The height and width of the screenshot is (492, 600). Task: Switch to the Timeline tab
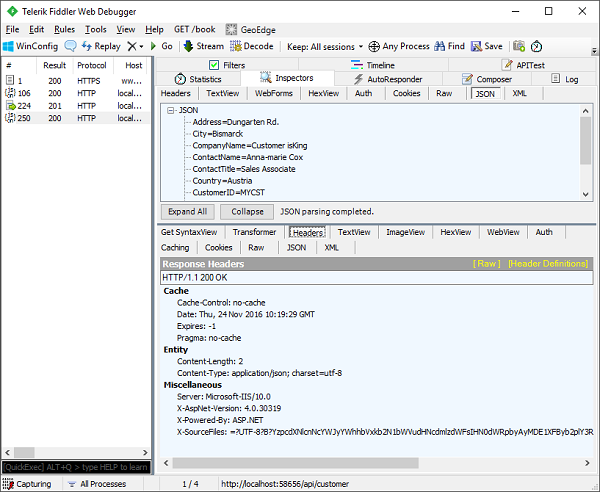tap(373, 65)
